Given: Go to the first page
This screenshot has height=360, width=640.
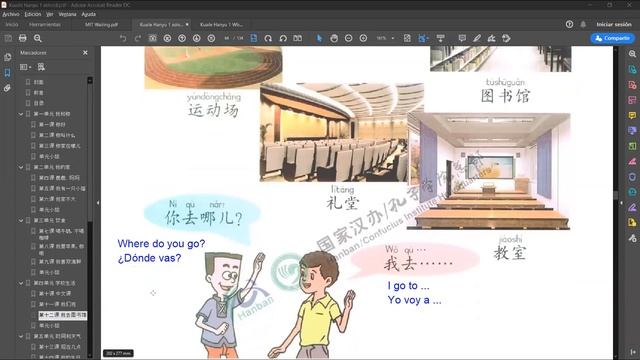Looking at the screenshot, I should (167, 38).
